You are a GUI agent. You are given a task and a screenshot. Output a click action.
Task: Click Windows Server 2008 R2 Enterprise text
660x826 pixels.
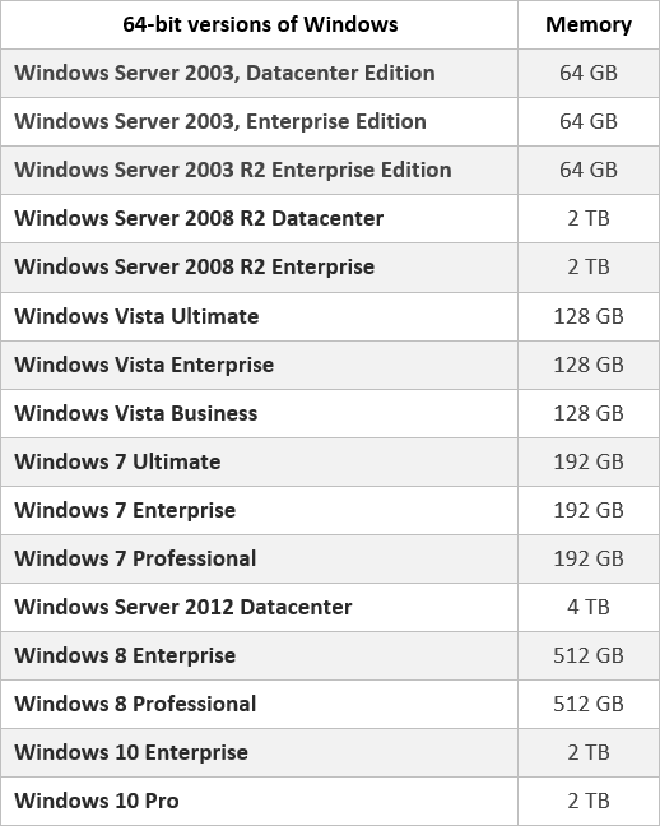[x=195, y=267]
